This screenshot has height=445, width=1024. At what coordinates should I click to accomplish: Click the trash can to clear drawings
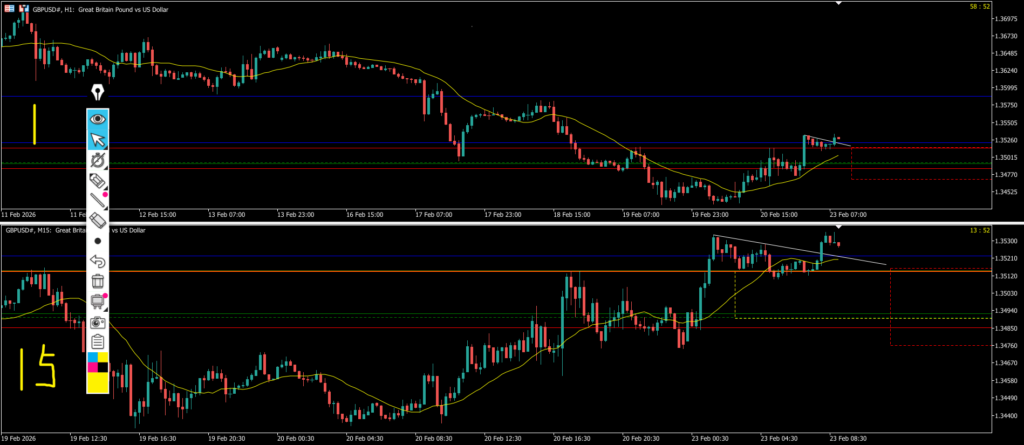tap(98, 281)
